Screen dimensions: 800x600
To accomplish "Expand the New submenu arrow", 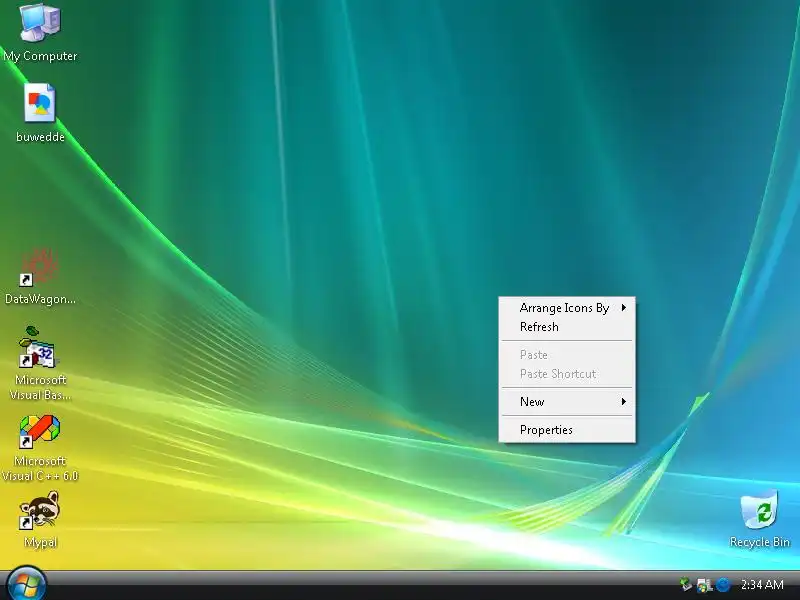I will click(x=623, y=402).
